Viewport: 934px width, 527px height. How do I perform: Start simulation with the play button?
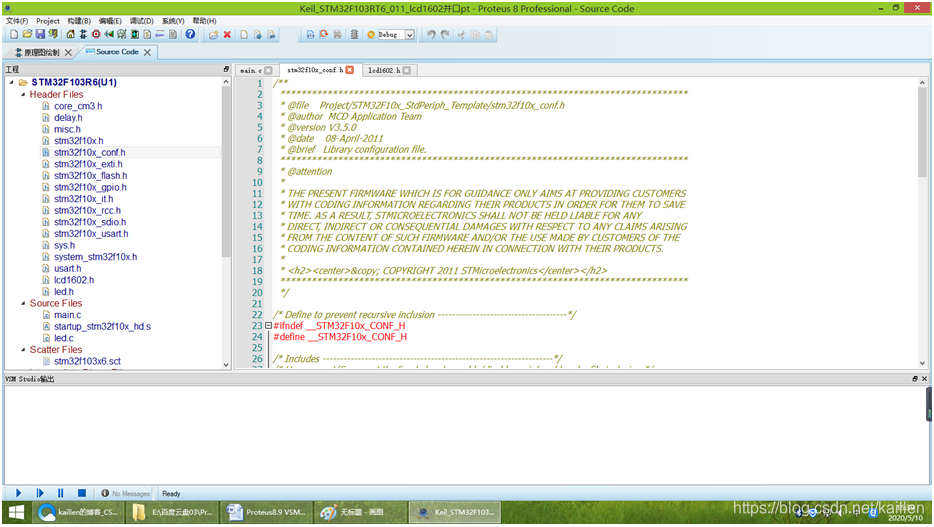click(x=18, y=493)
